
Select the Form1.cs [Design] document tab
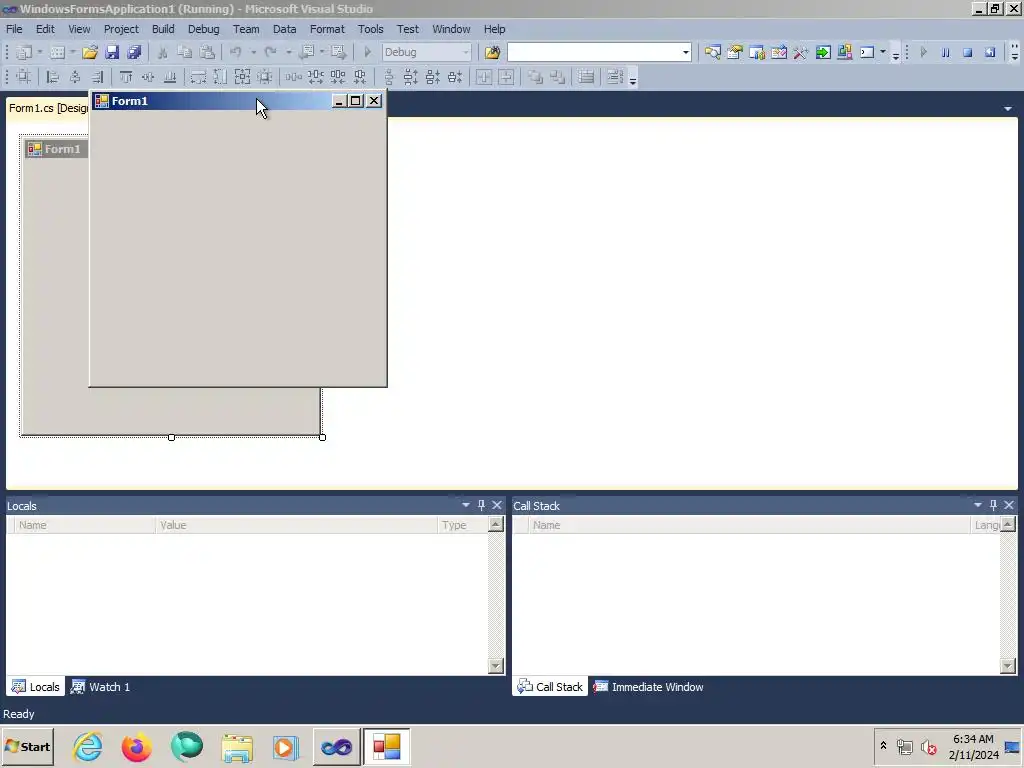(x=48, y=108)
